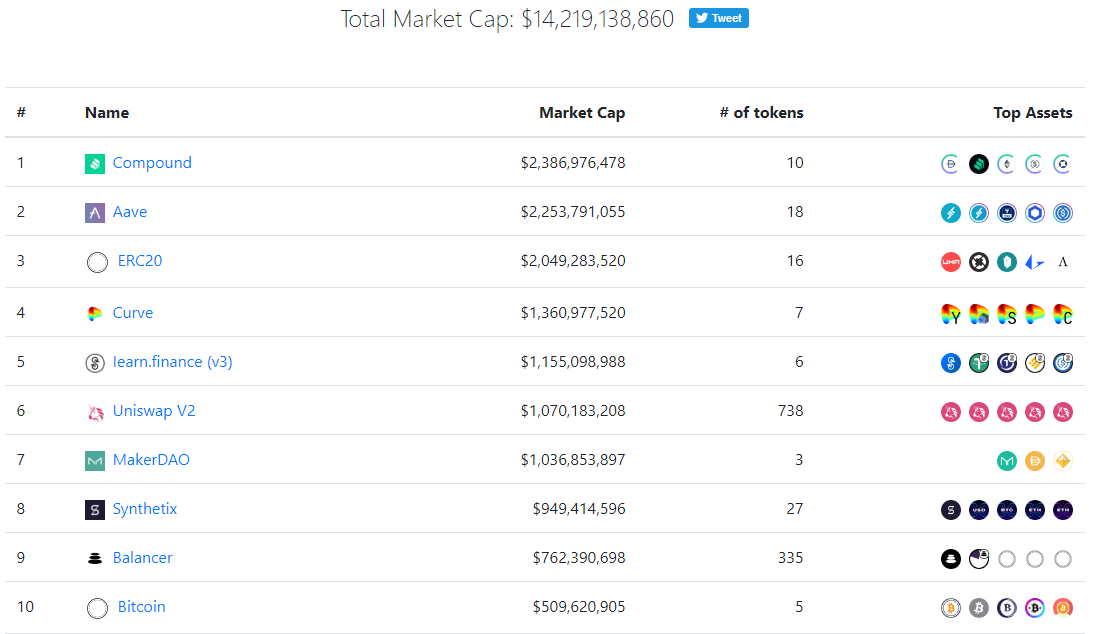Click the Iearn.finance logo beside its name
Image resolution: width=1097 pixels, height=634 pixels.
[95, 363]
